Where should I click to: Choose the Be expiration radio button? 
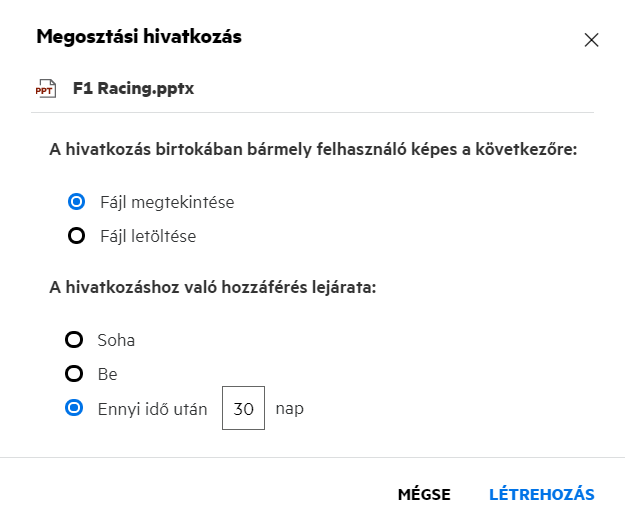74,374
